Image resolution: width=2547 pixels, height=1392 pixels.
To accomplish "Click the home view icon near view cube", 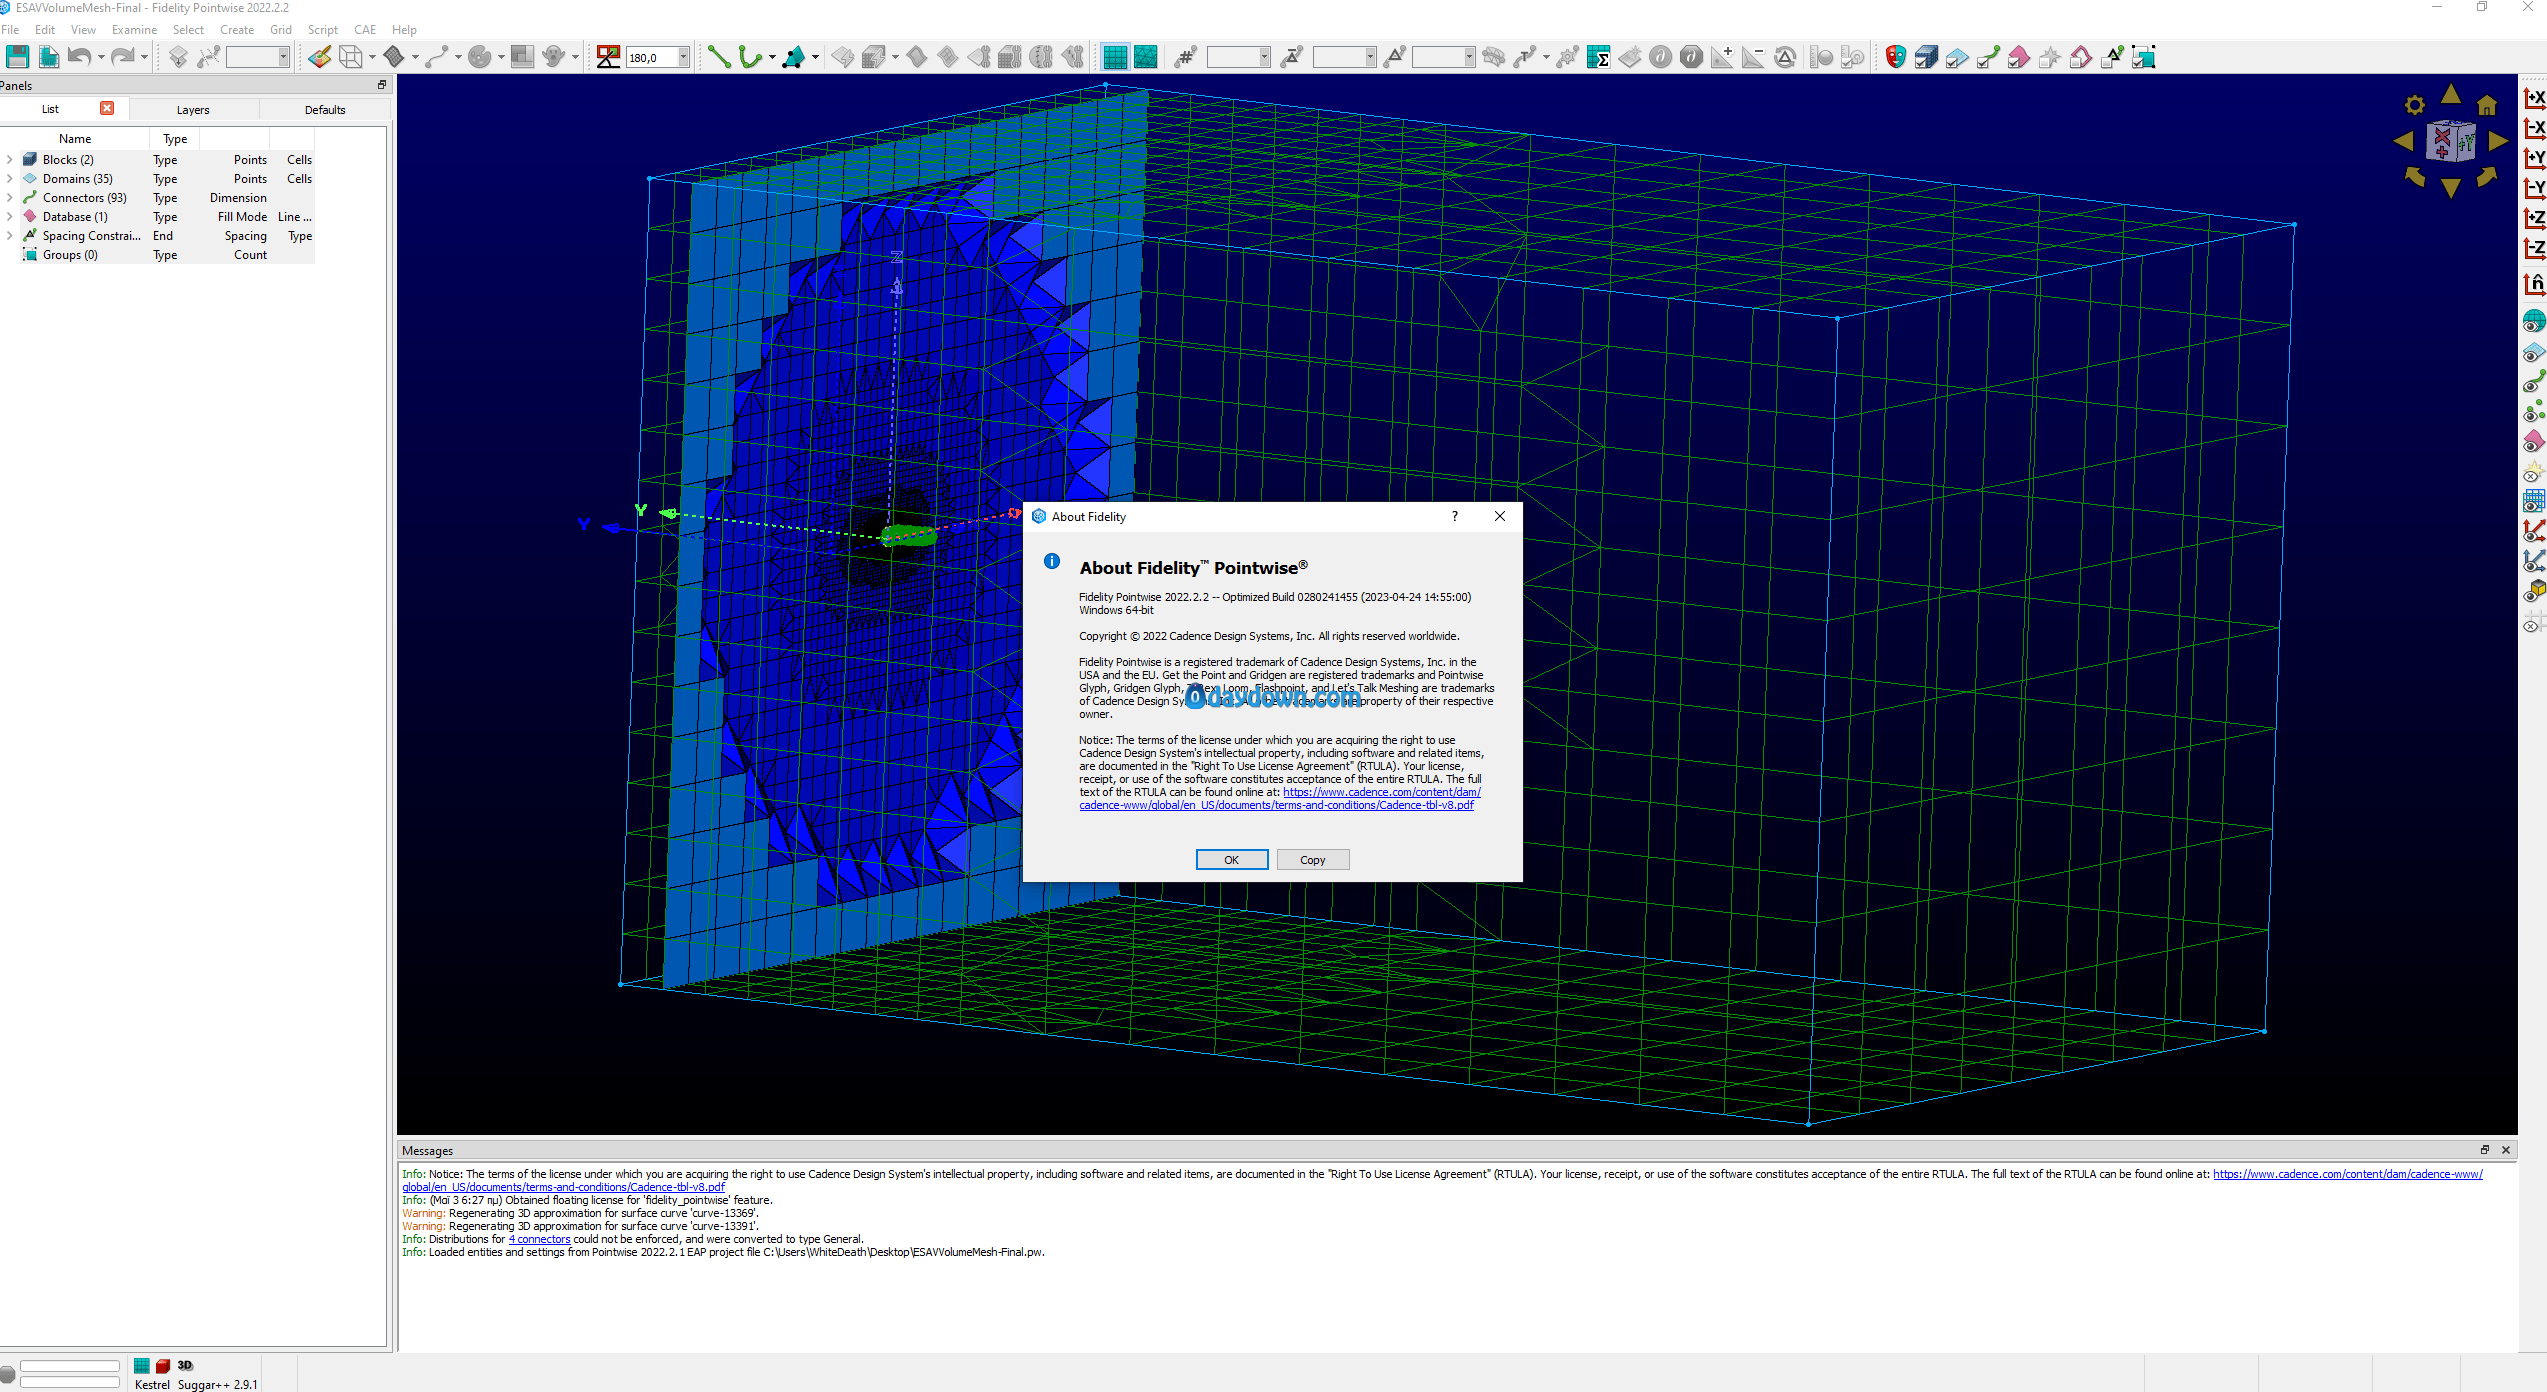I will click(x=2487, y=105).
